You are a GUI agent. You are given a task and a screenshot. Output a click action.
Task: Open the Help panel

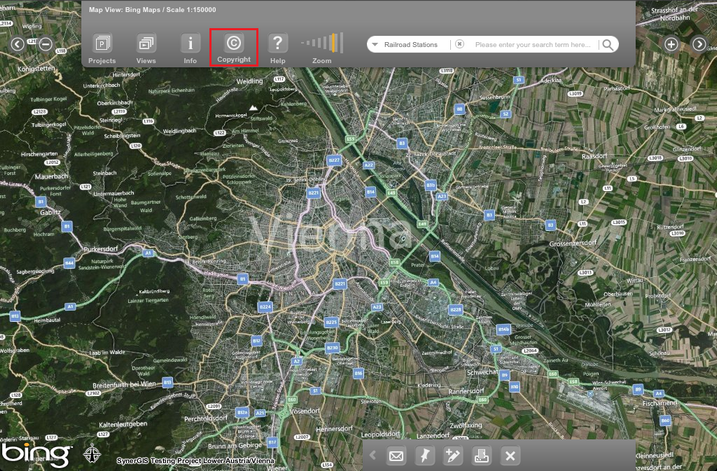278,48
